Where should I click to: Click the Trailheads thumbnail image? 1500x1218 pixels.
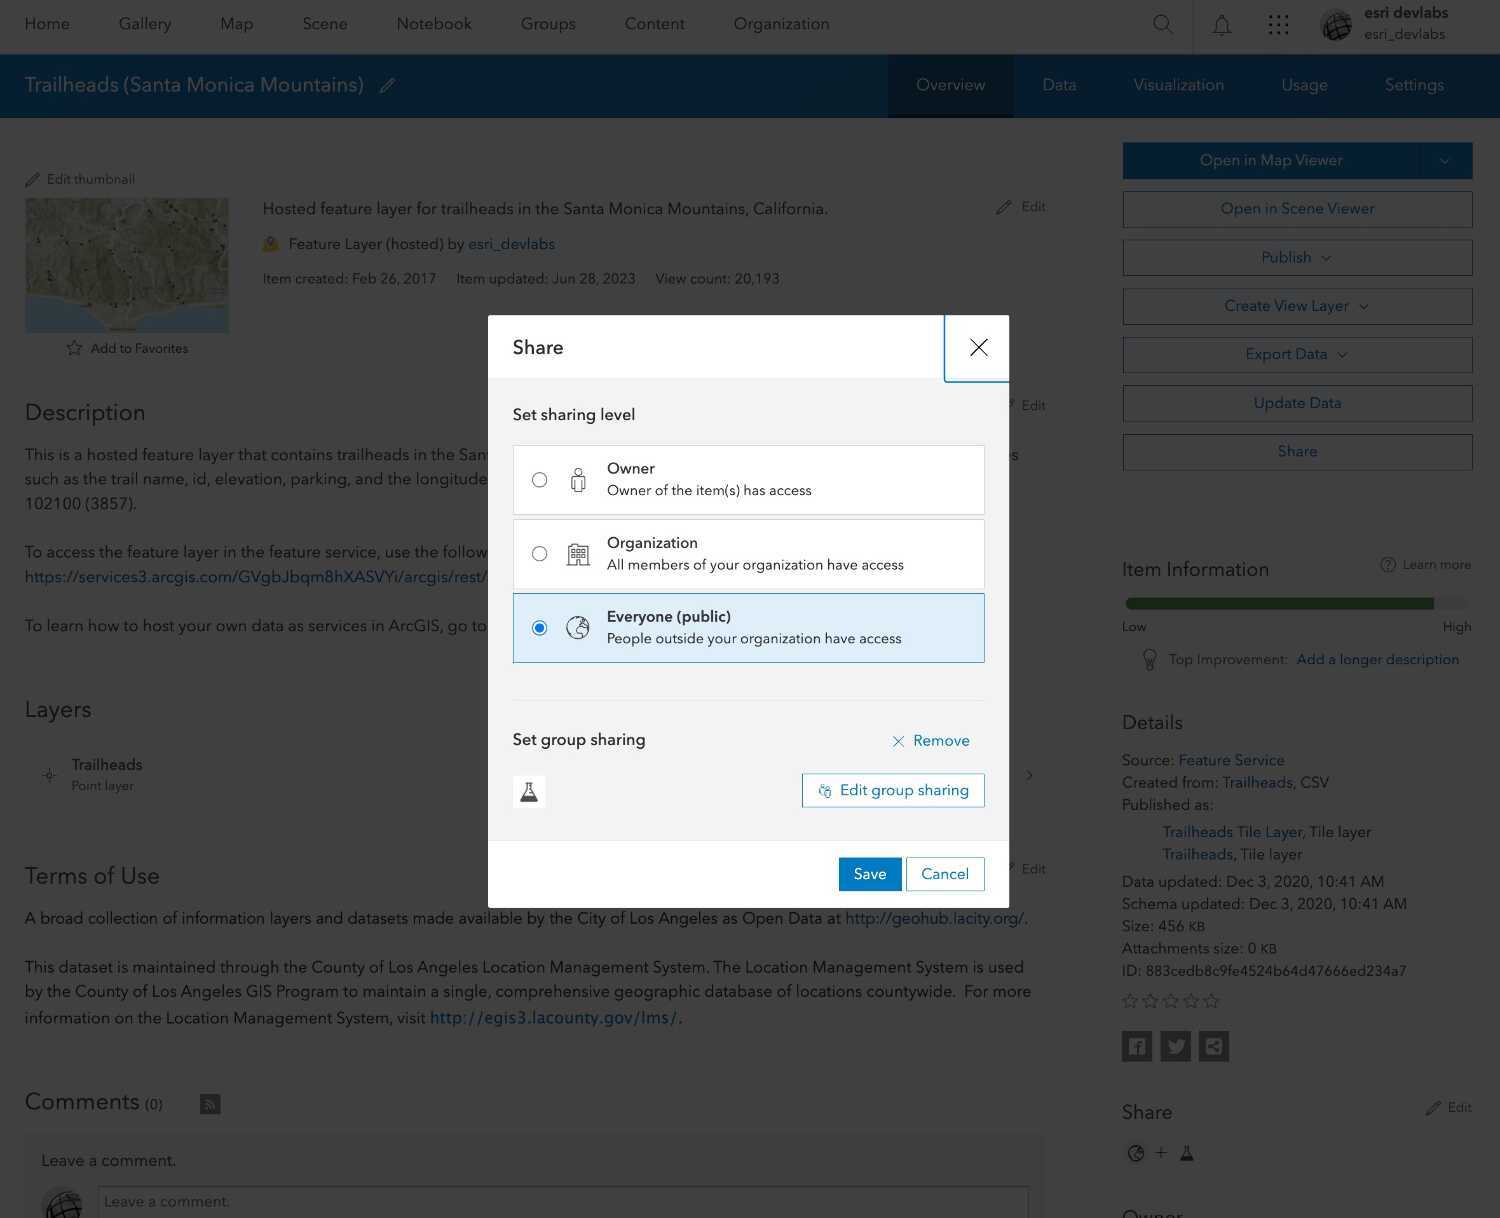click(x=126, y=264)
